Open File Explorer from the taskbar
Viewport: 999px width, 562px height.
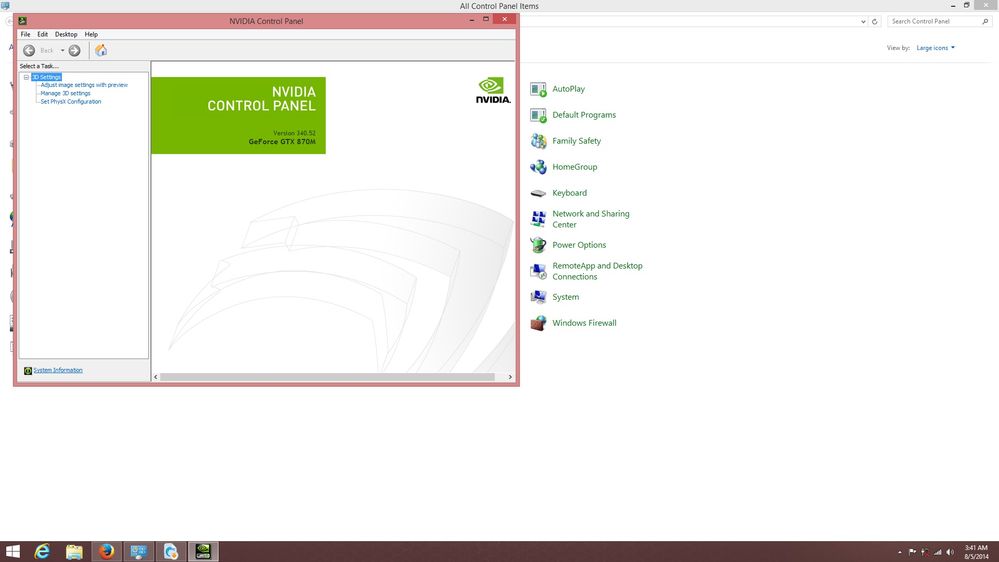[x=74, y=551]
